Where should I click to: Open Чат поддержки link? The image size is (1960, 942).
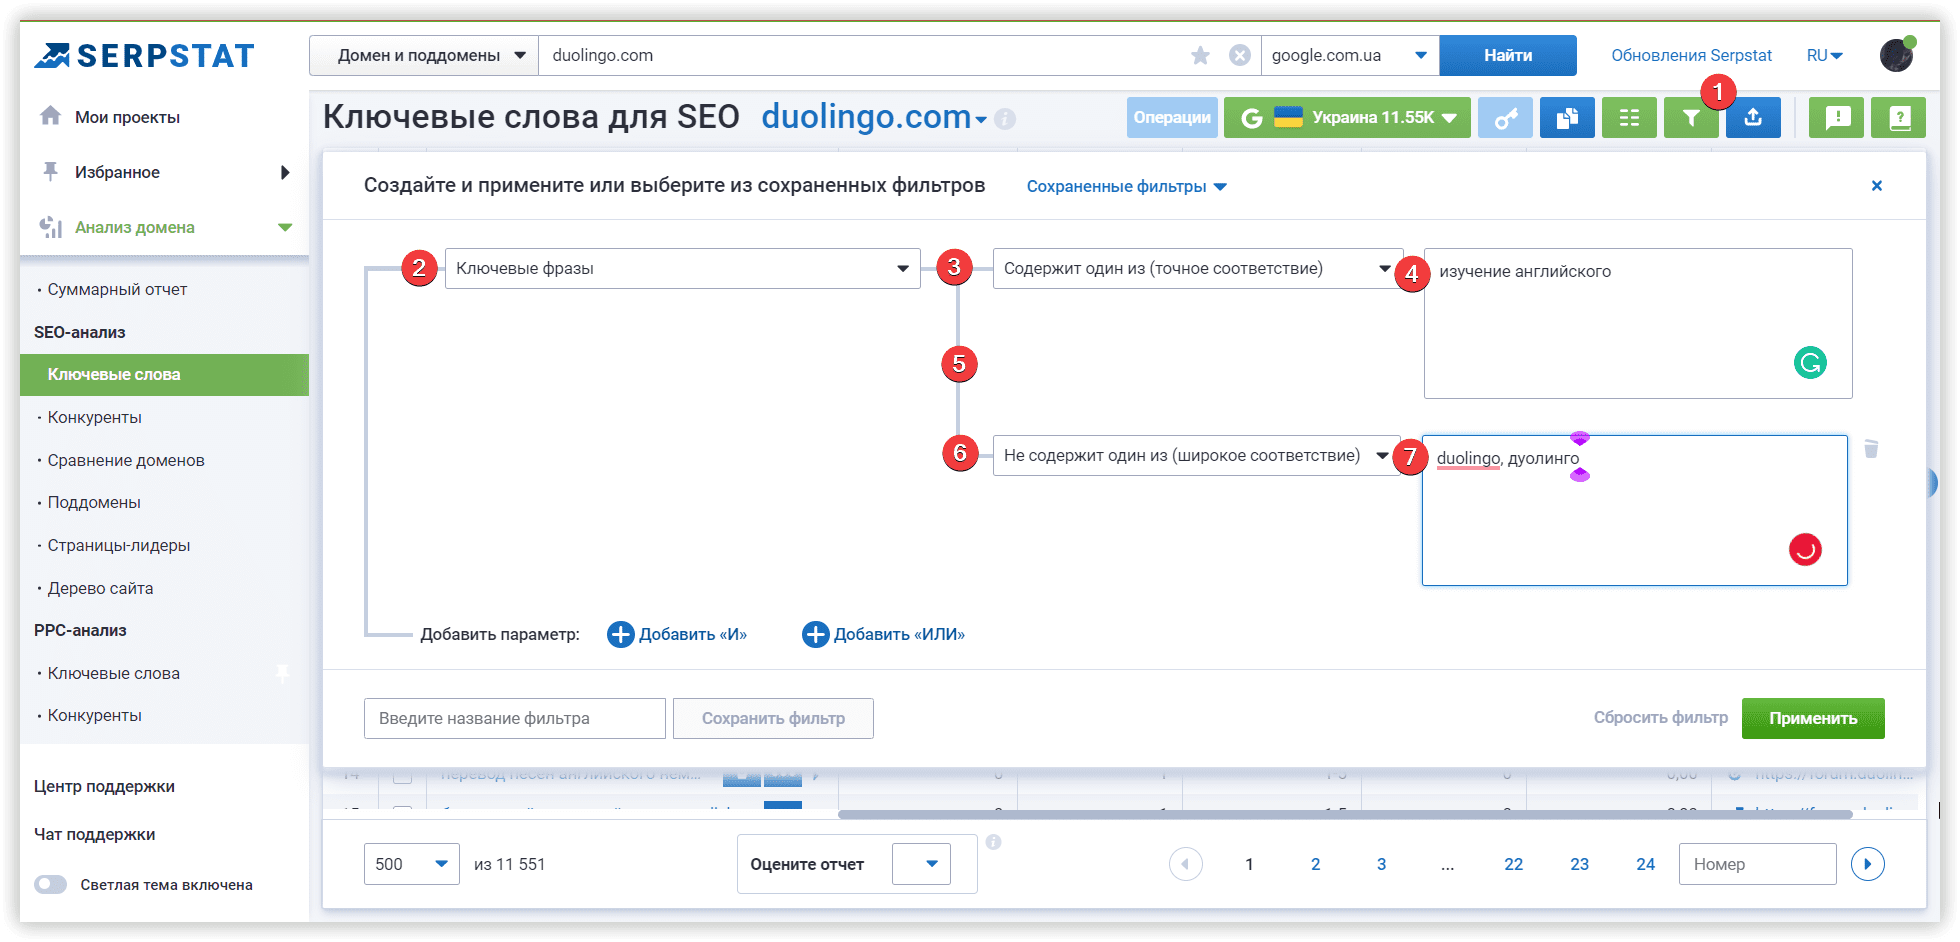[x=94, y=834]
